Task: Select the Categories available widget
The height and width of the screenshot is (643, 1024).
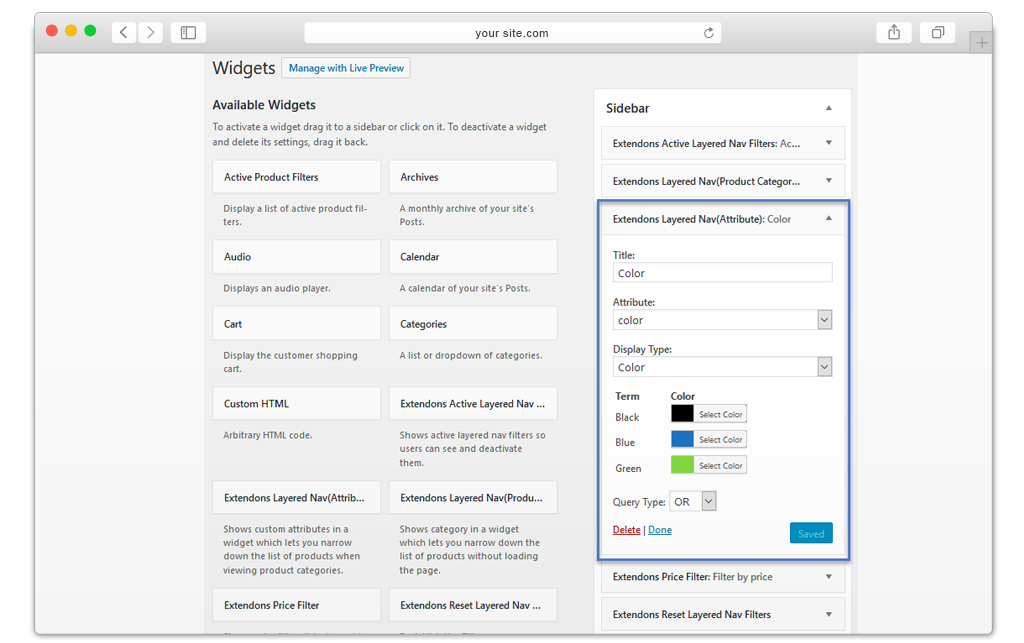Action: coord(473,324)
